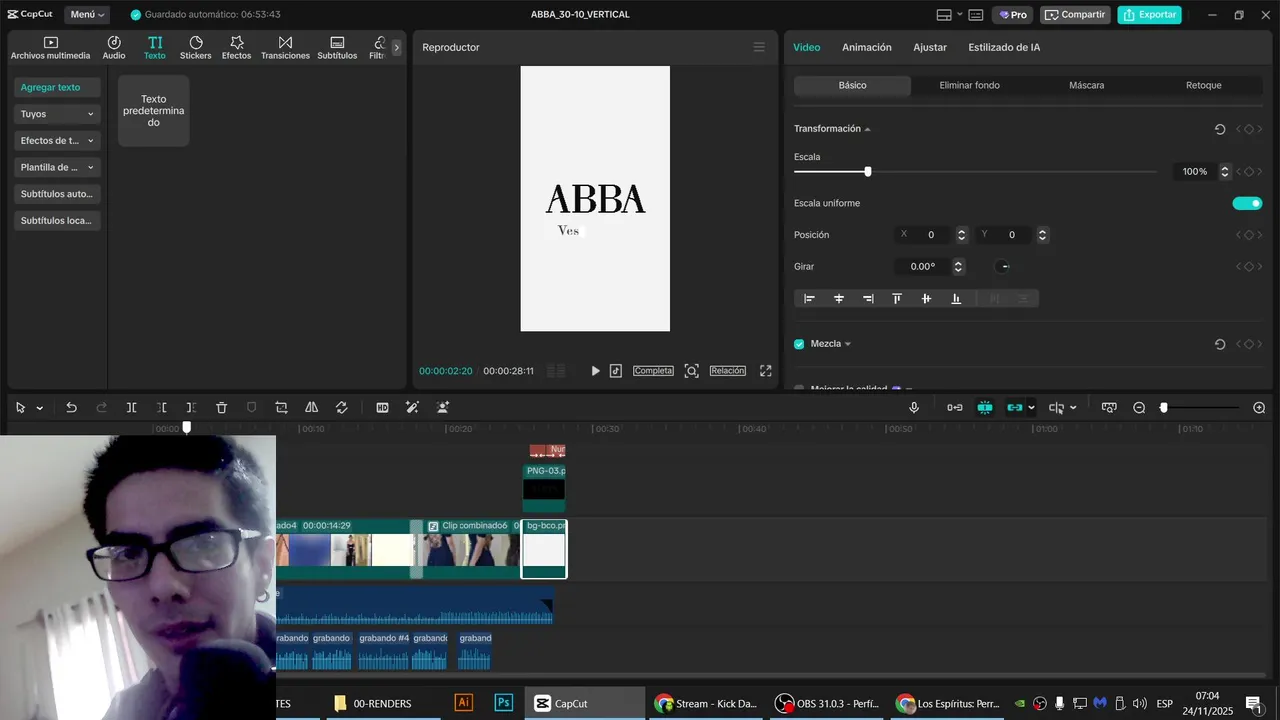Align the clip to the top
The width and height of the screenshot is (1280, 720).
897,299
